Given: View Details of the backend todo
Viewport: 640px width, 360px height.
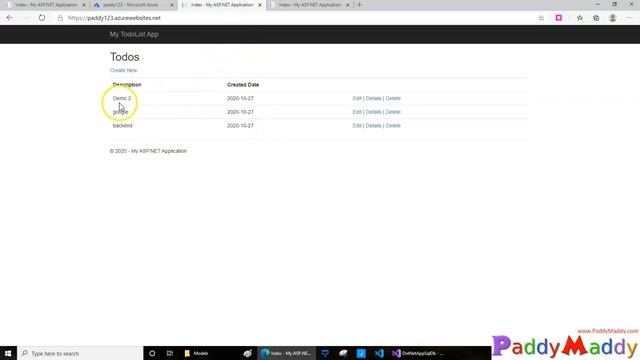Looking at the screenshot, I should point(373,126).
